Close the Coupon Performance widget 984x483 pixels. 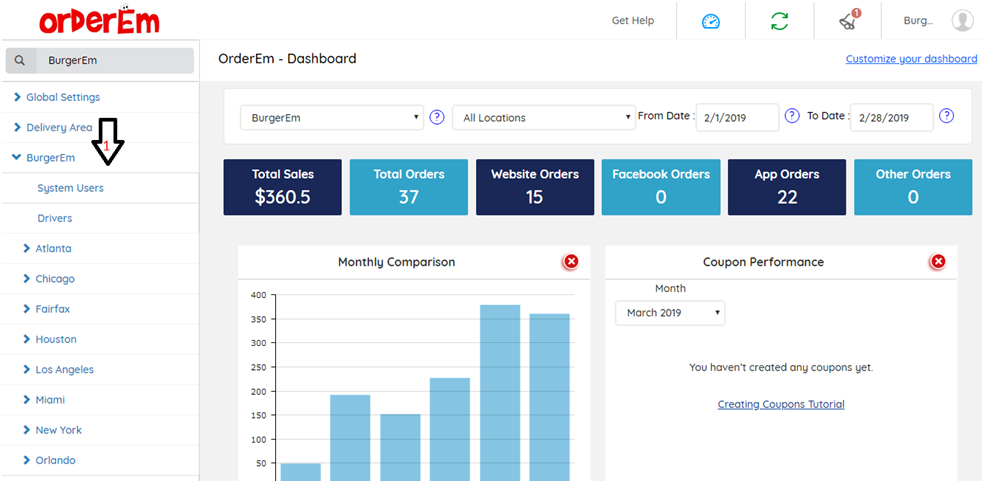click(x=938, y=262)
